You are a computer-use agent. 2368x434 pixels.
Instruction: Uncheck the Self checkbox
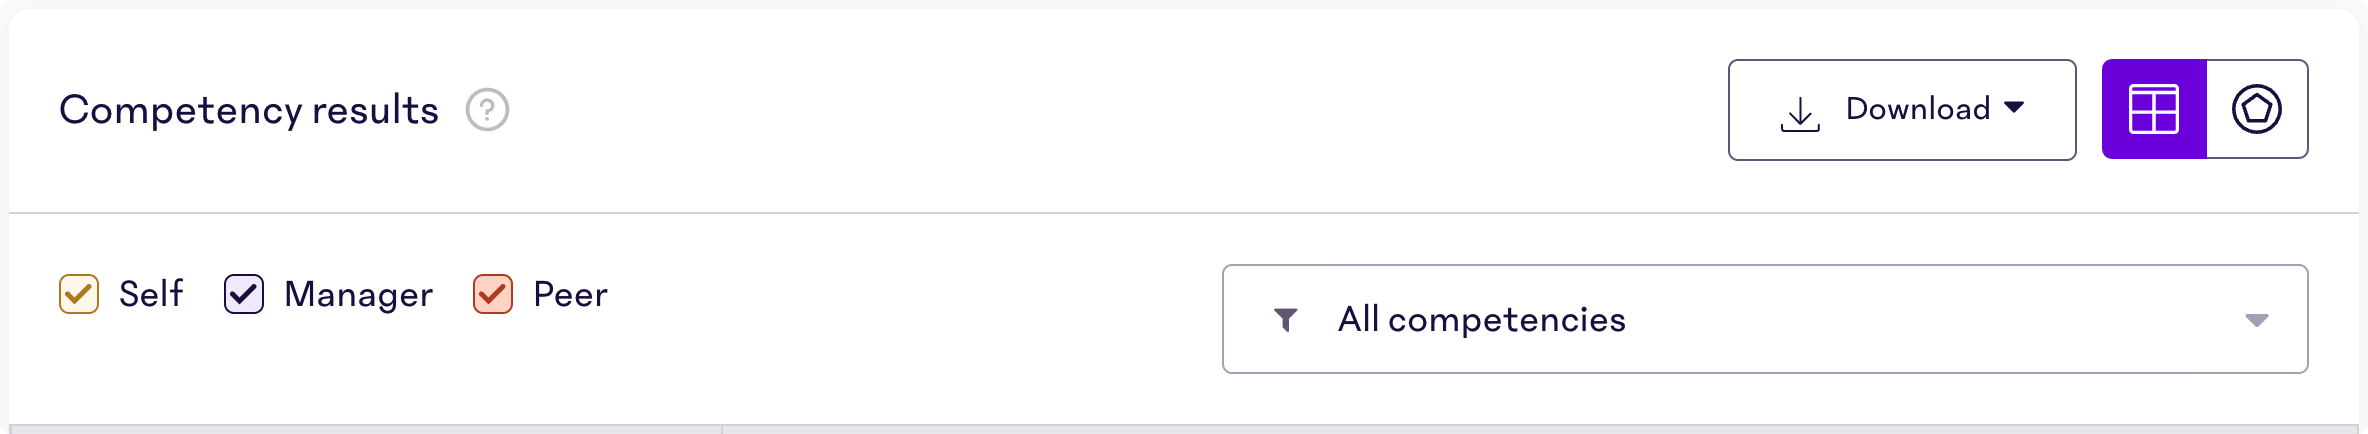(79, 294)
